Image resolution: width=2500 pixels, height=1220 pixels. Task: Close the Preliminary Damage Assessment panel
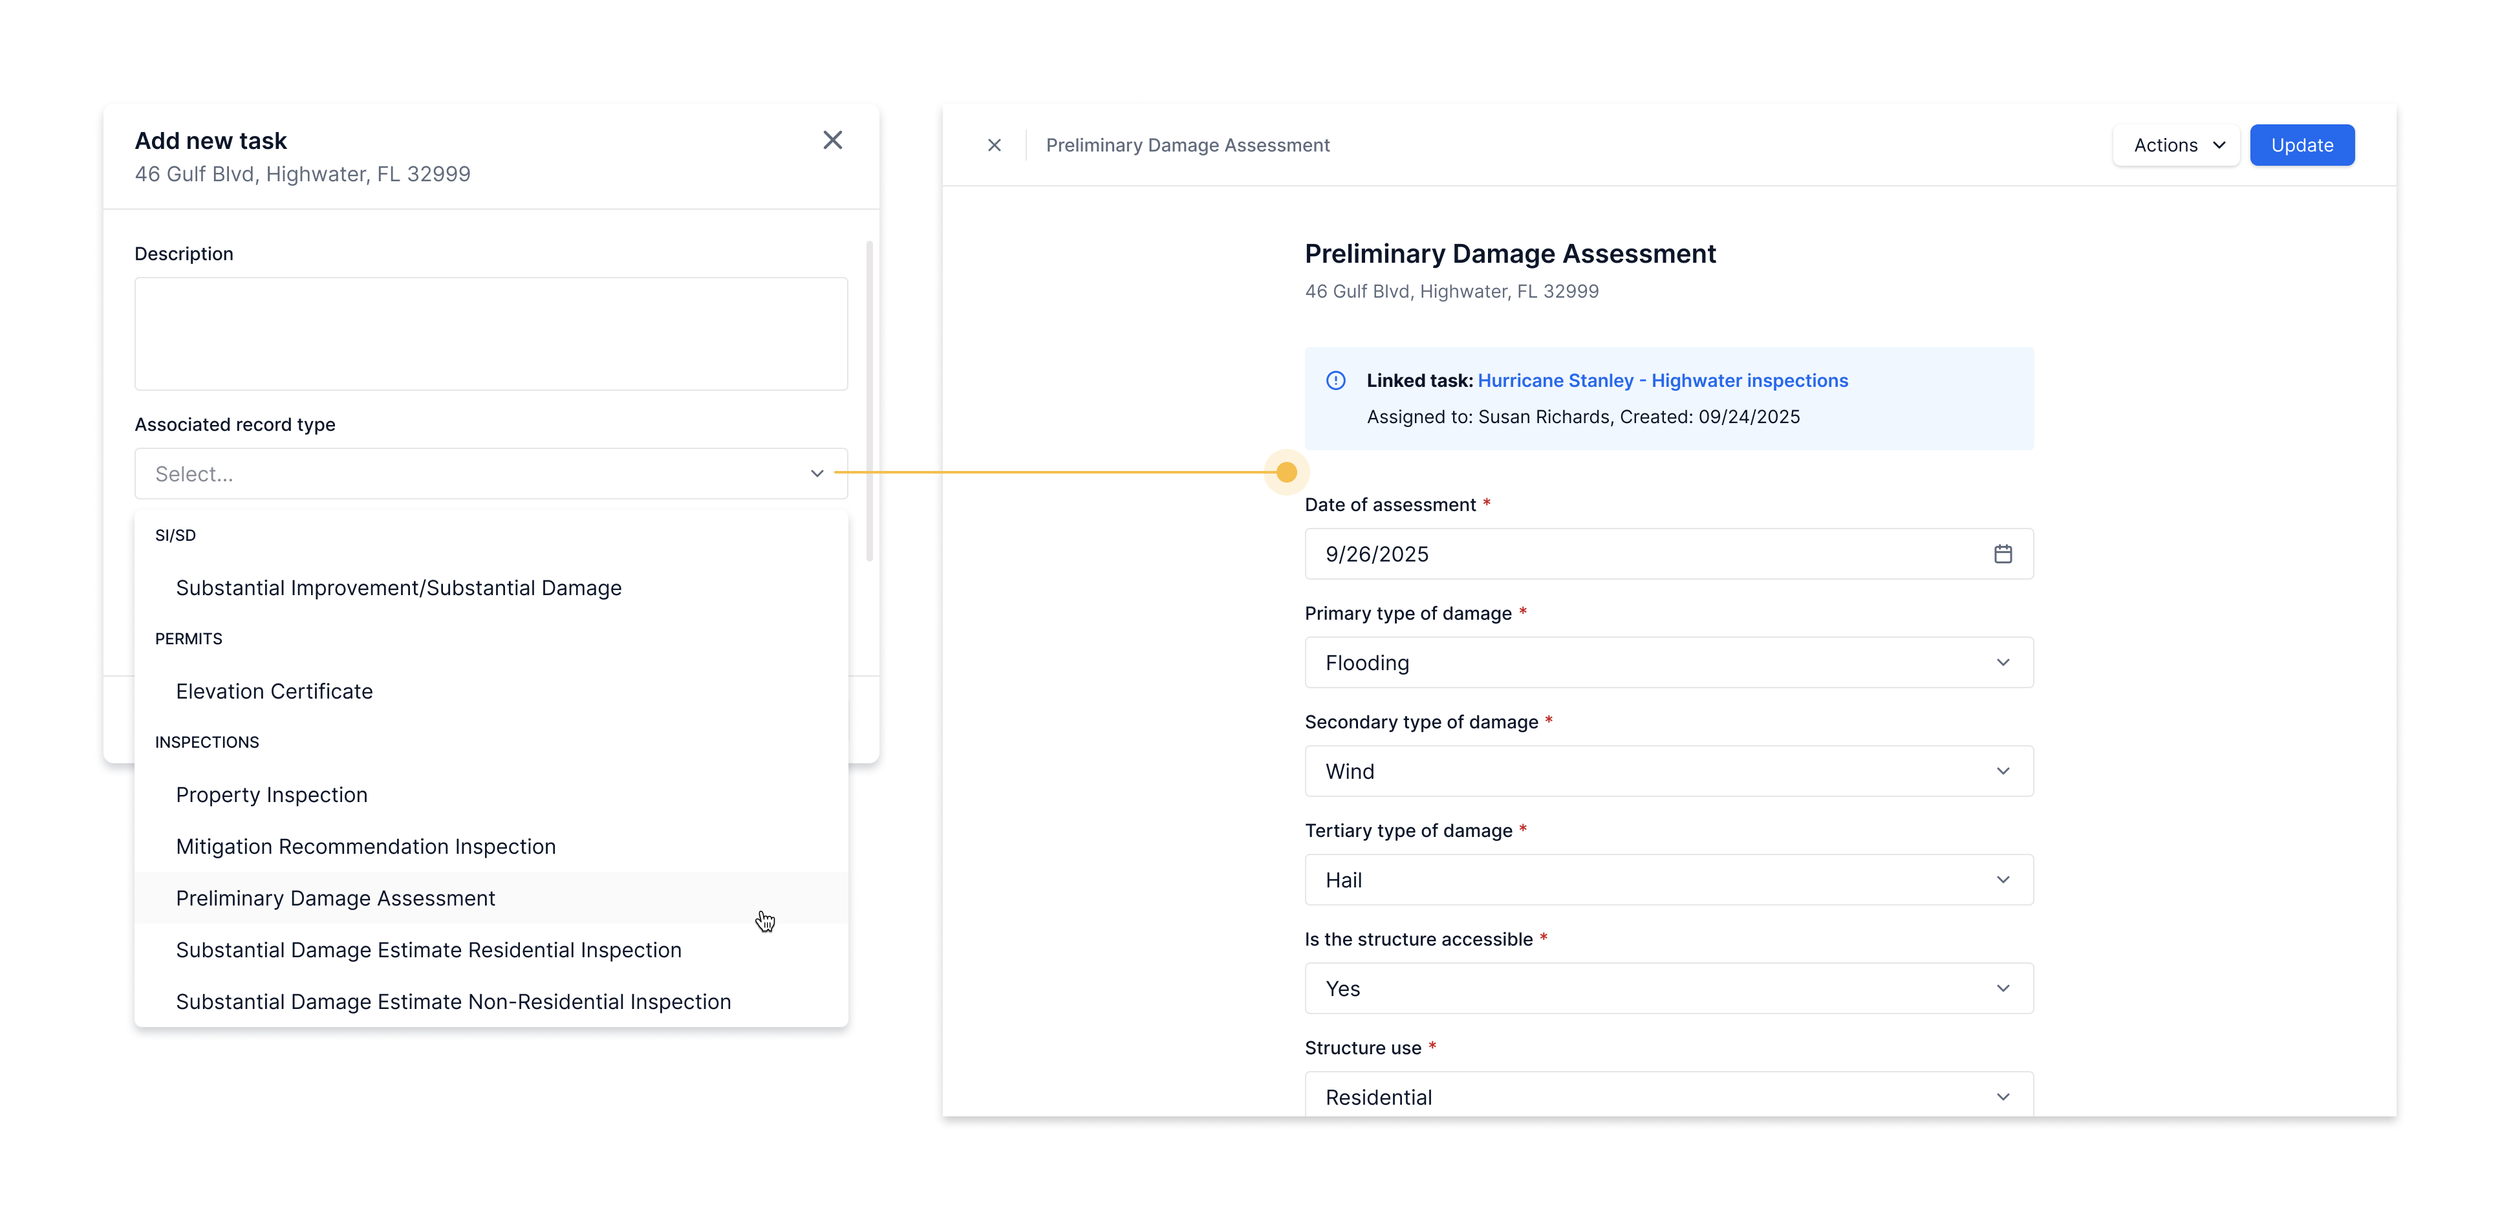pos(994,145)
